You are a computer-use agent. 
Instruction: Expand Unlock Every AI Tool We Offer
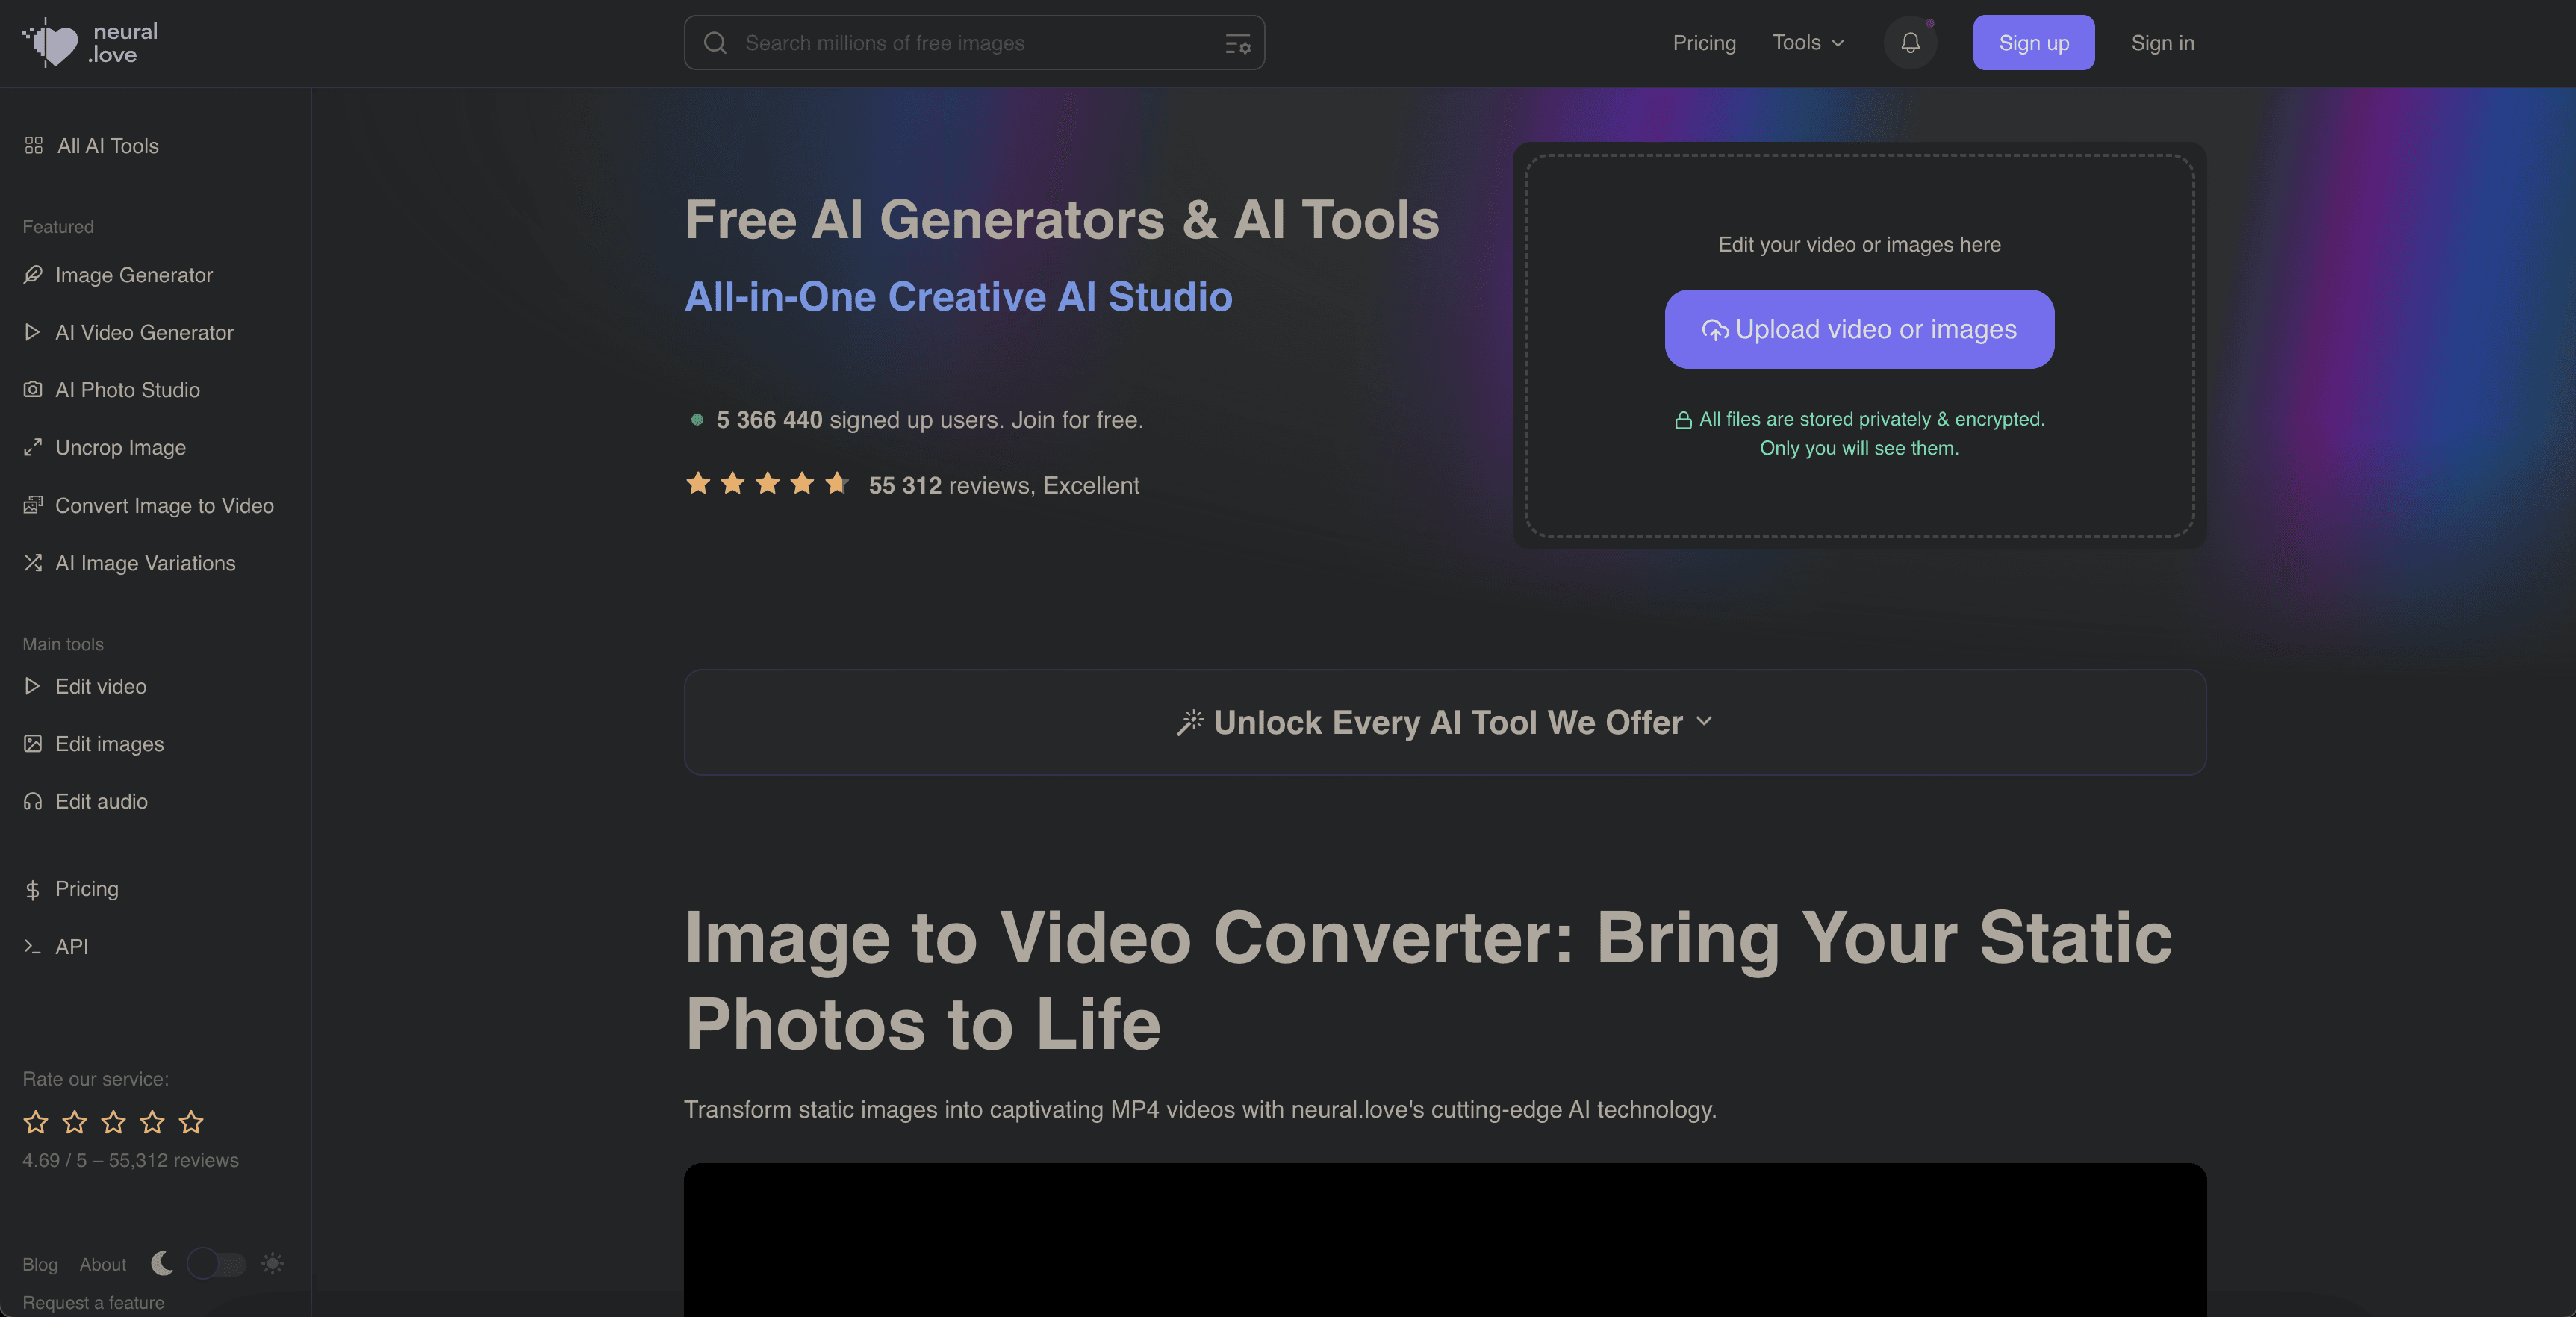1444,722
